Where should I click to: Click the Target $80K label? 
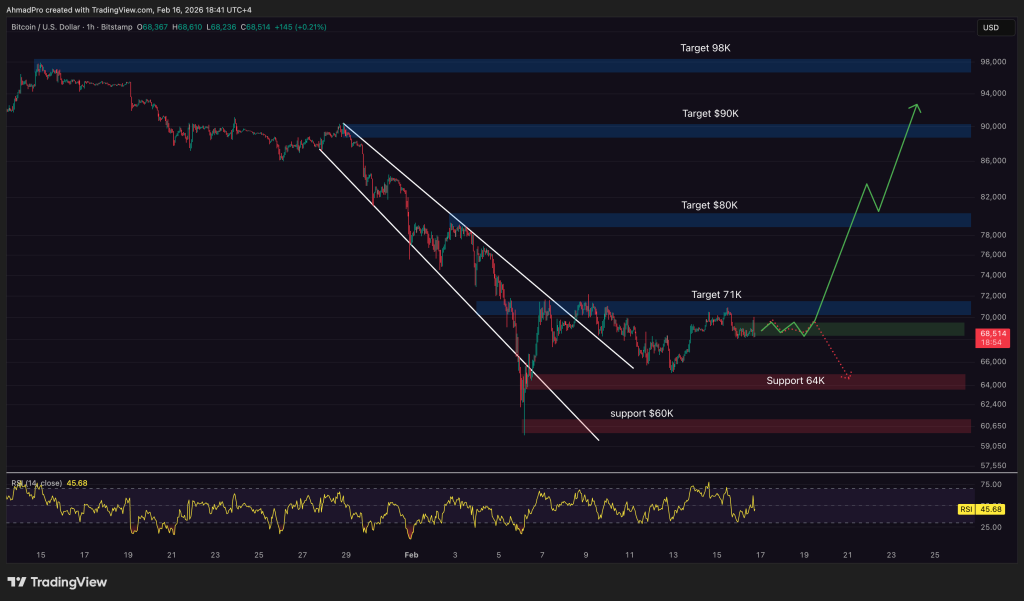point(709,205)
